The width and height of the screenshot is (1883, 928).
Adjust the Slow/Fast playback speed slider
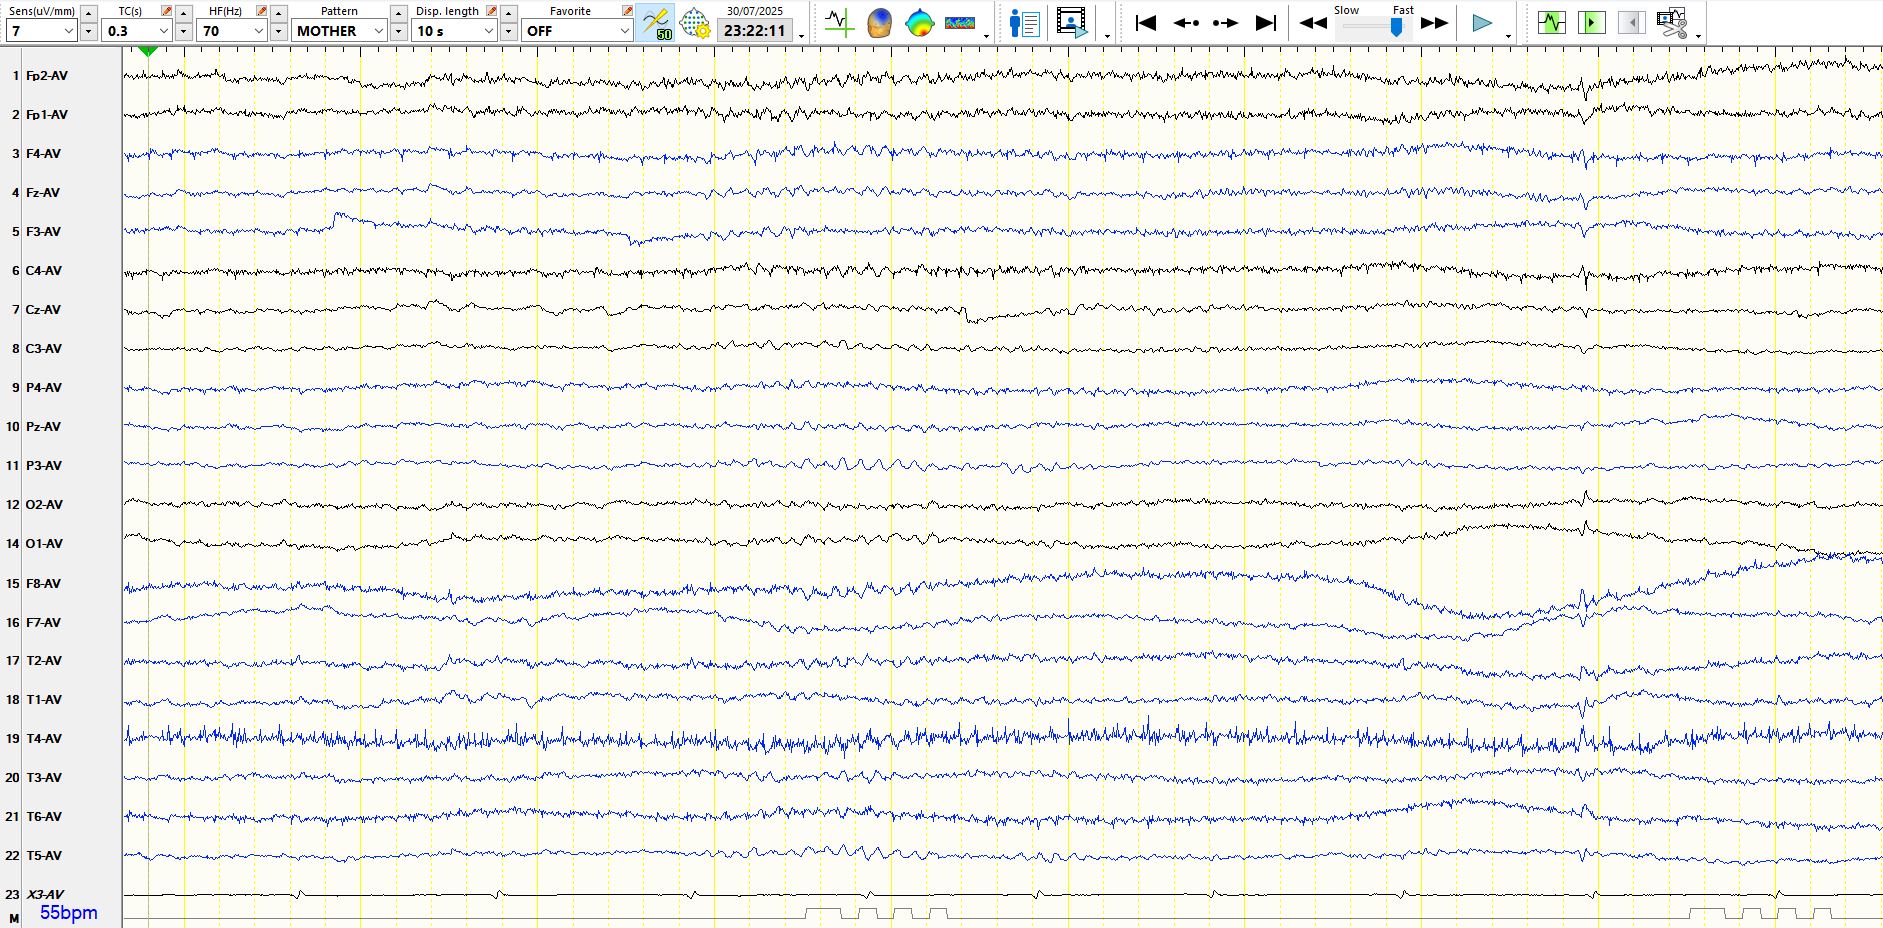coord(1396,28)
